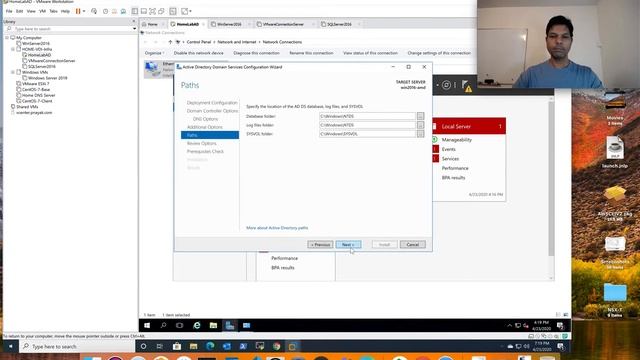Click the send Ctrl+Alt+Del toolbar icon
The width and height of the screenshot is (640, 360).
click(x=94, y=11)
